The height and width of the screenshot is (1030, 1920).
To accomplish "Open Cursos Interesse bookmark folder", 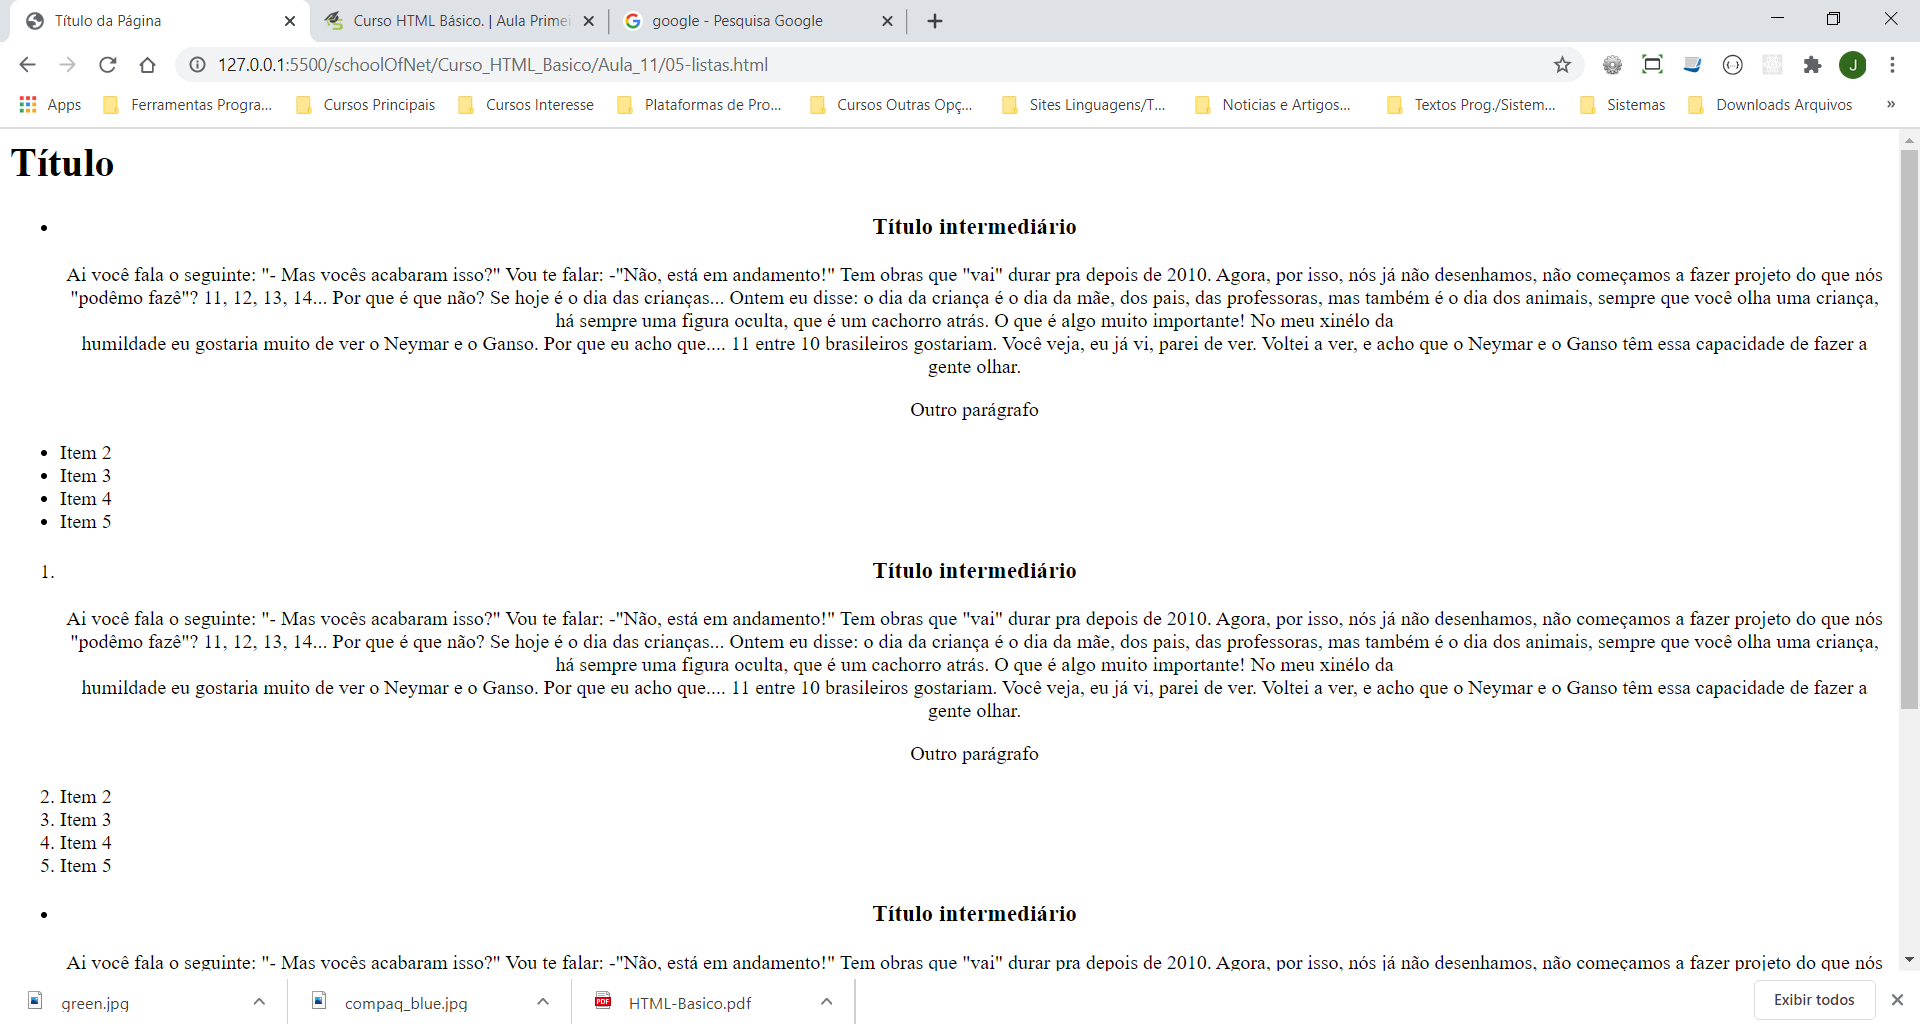I will tap(526, 105).
